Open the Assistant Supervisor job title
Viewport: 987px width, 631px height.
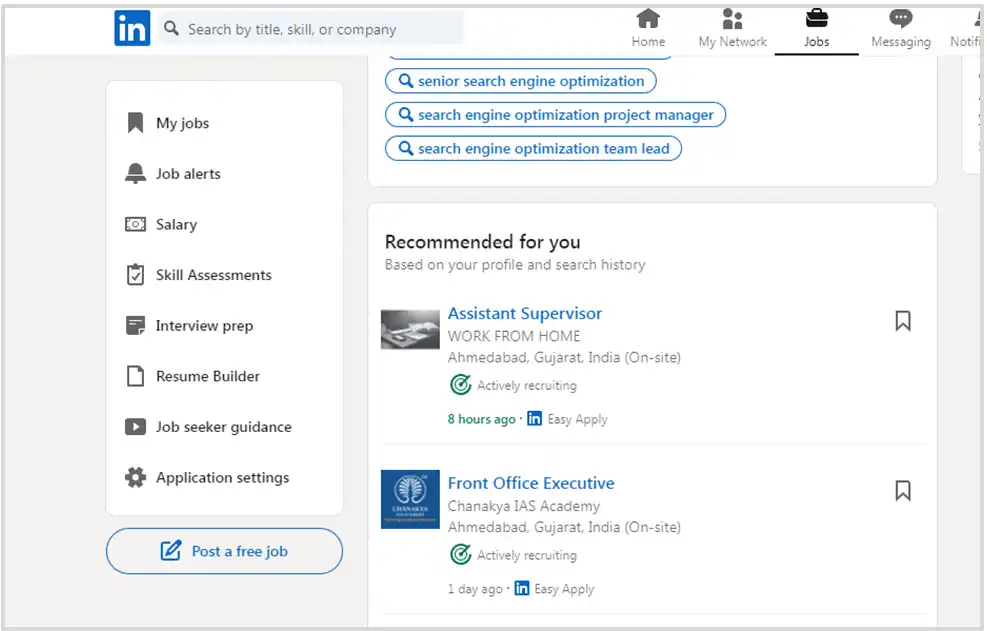(x=525, y=314)
